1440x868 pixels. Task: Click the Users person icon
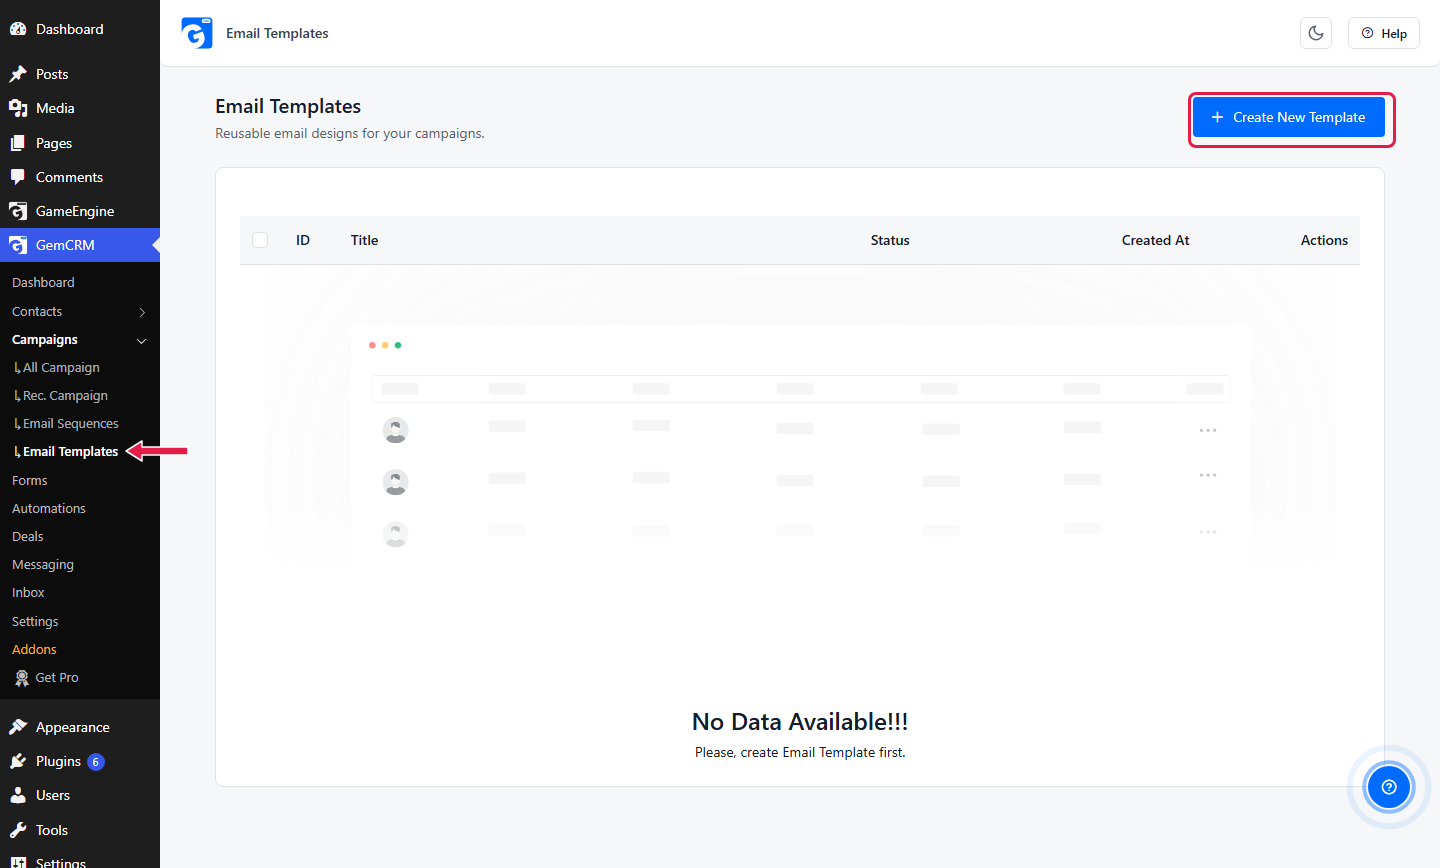(18, 795)
